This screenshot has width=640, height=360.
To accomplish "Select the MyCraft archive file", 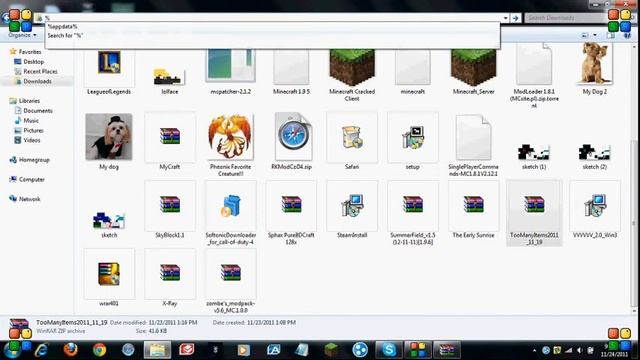I will [x=170, y=137].
